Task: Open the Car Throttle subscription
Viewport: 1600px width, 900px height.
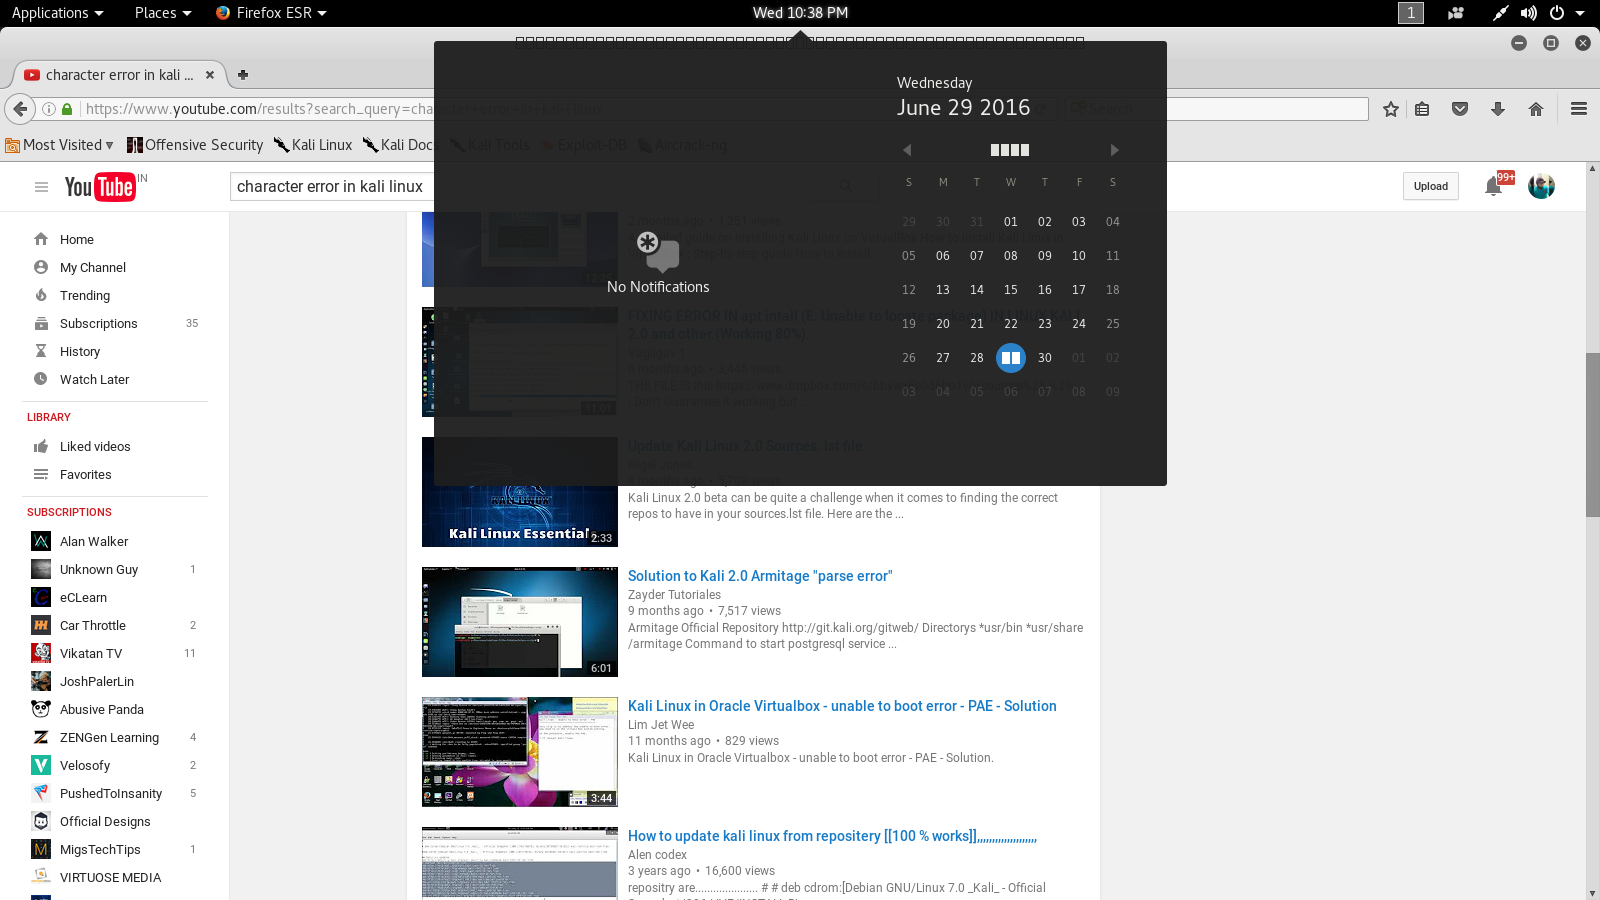Action: pos(93,625)
